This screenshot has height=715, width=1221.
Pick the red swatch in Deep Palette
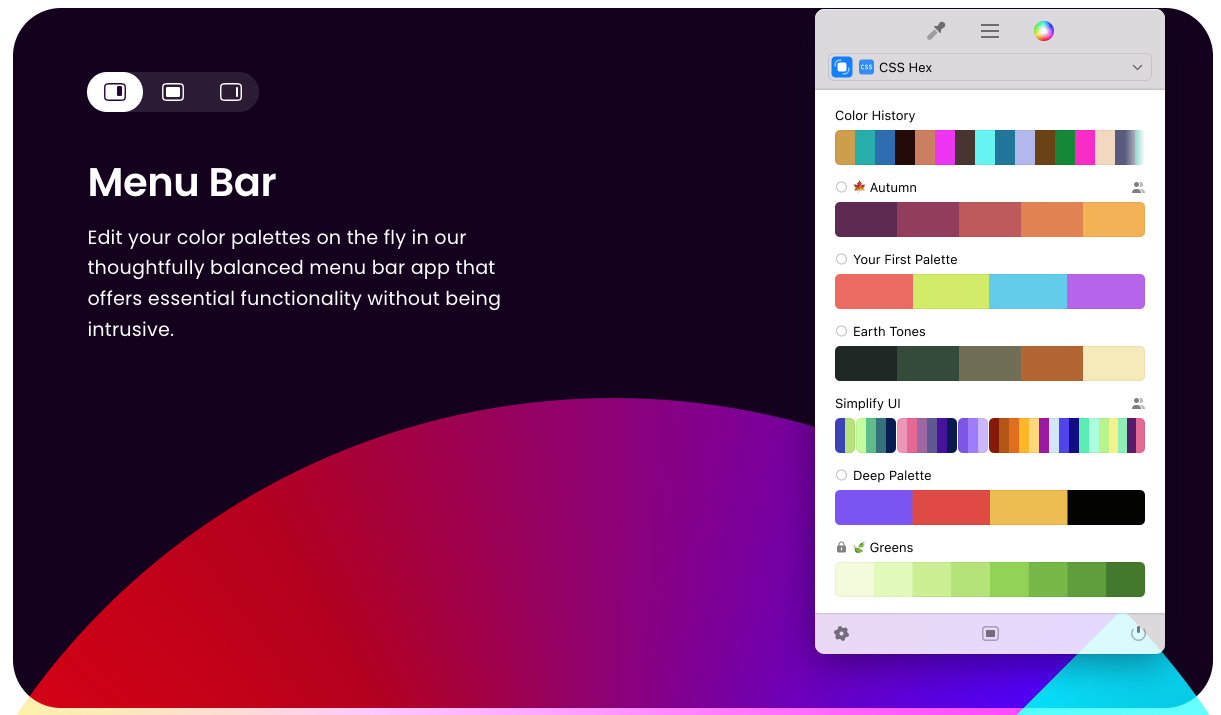pyautogui.click(x=951, y=507)
